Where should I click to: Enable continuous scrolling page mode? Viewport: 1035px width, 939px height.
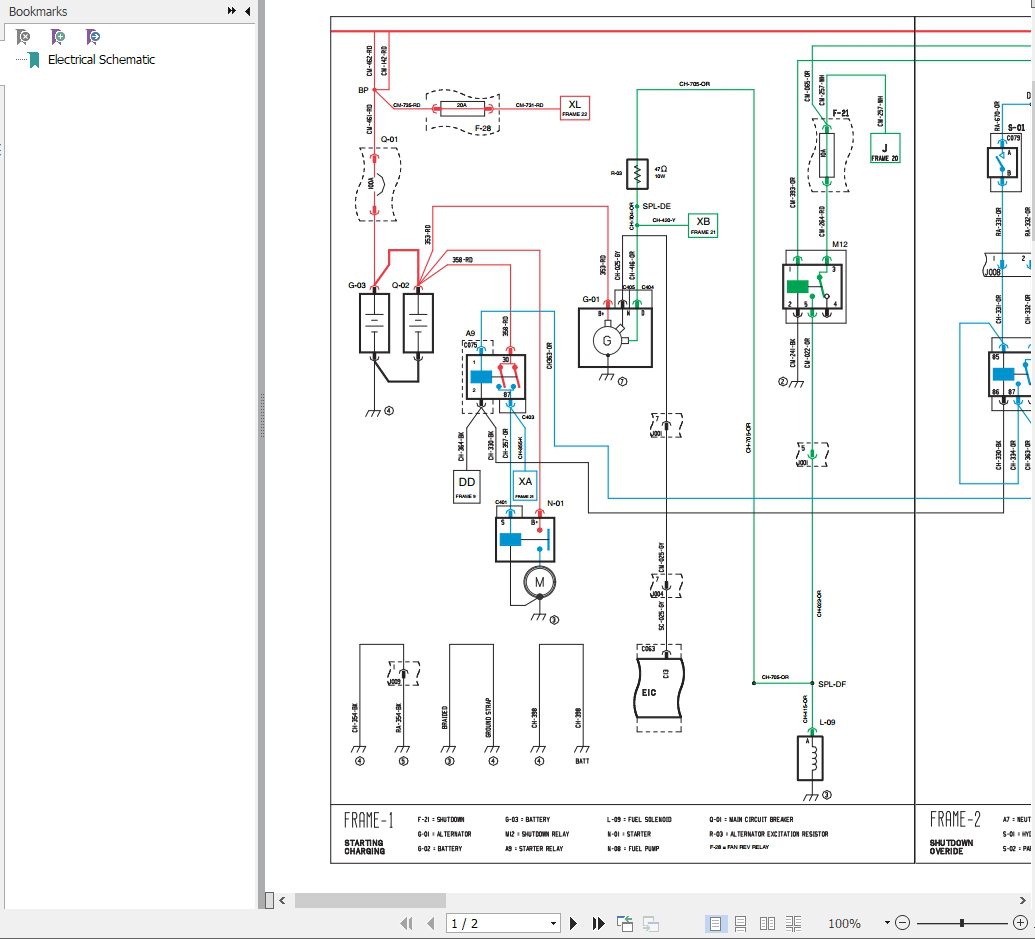pyautogui.click(x=741, y=923)
